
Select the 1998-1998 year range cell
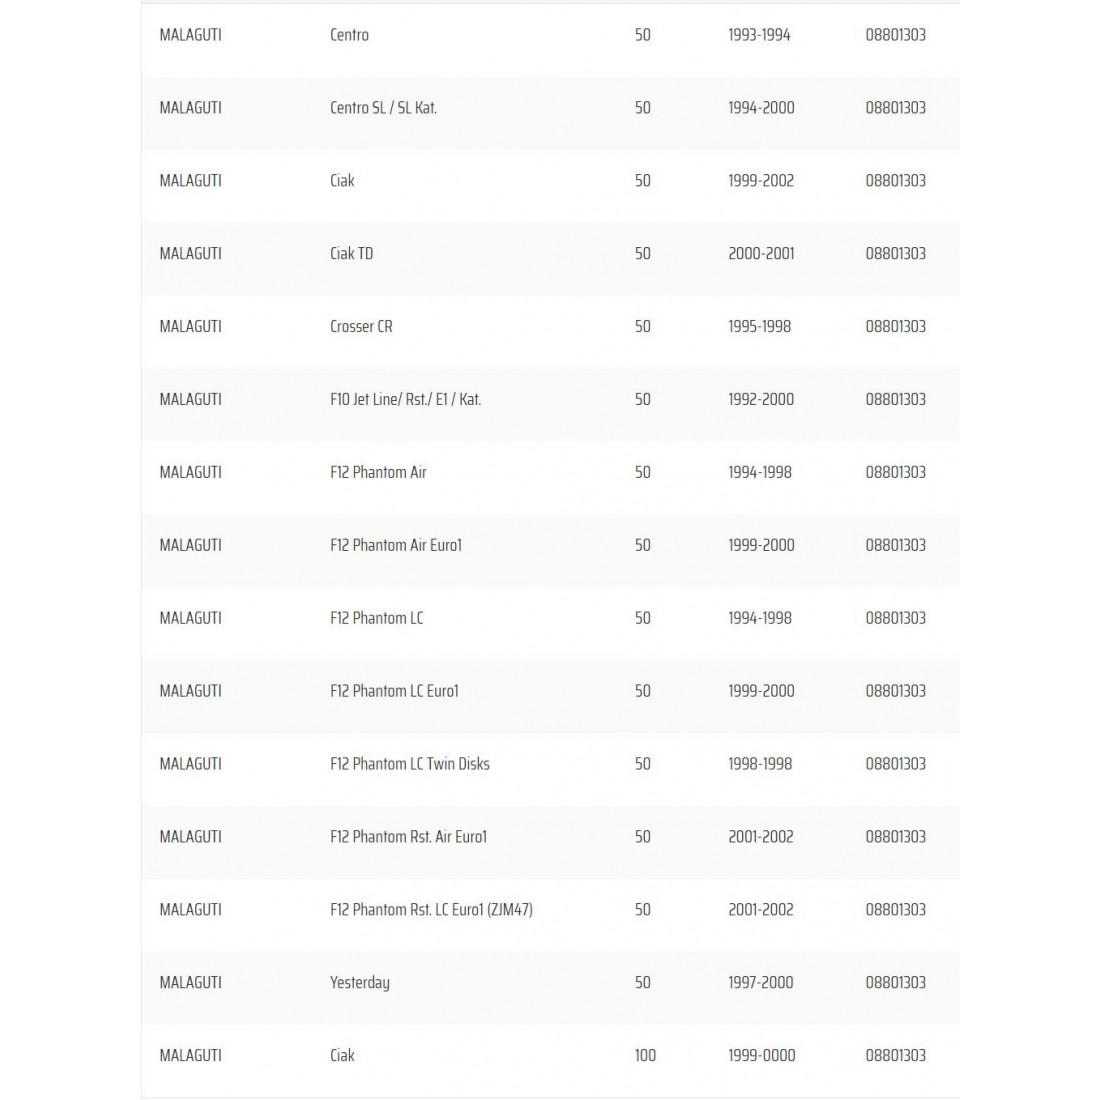760,764
